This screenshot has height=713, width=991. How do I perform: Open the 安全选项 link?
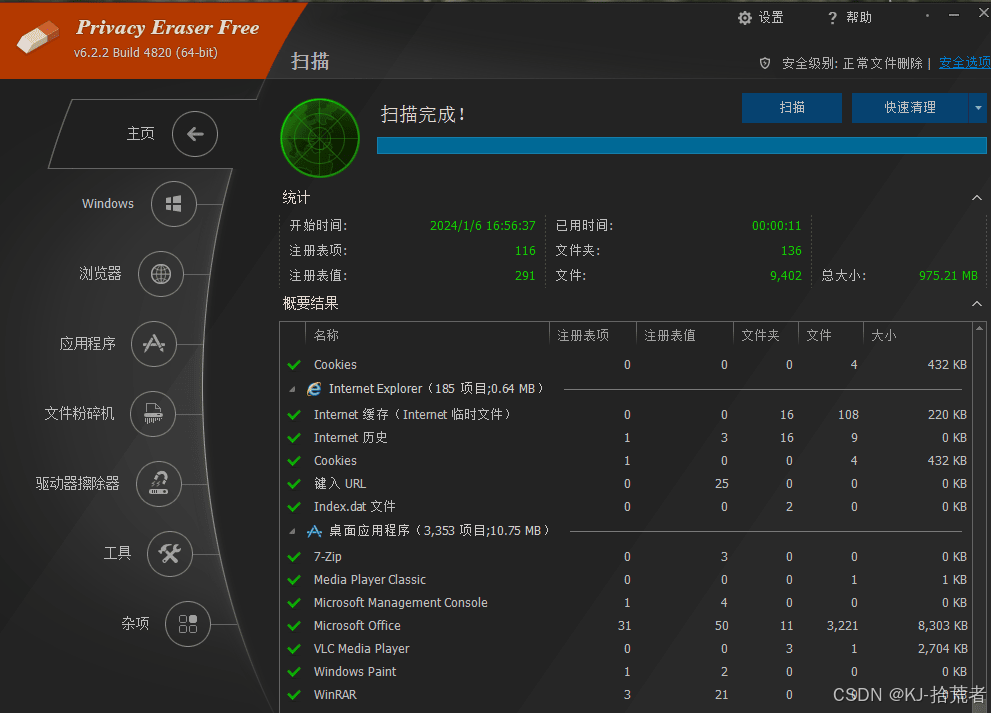964,63
